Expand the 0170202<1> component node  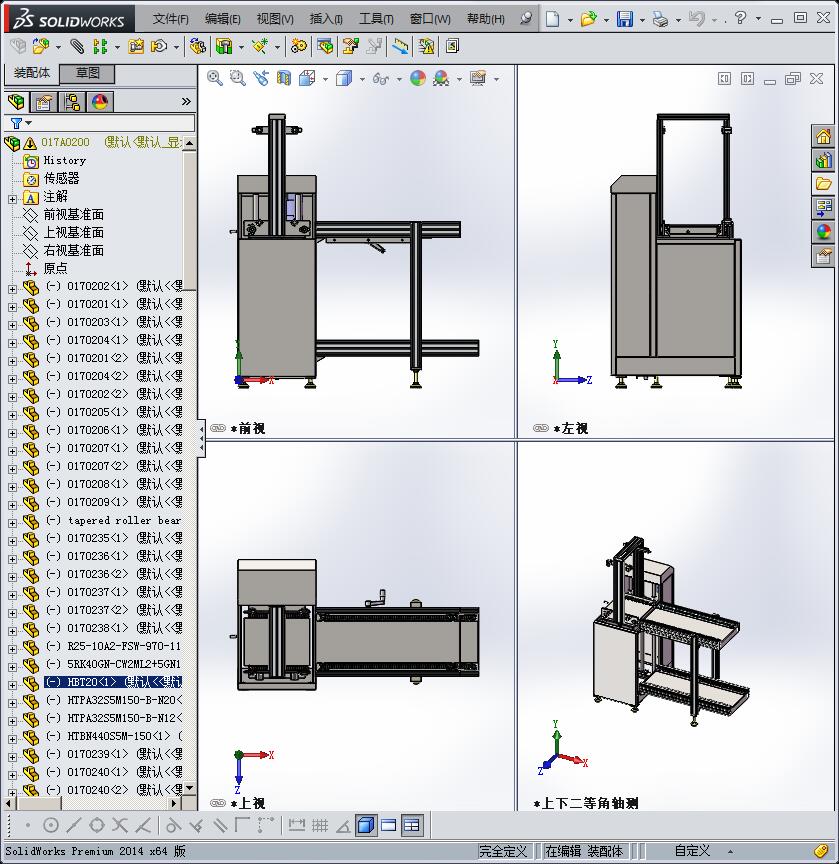coord(12,289)
